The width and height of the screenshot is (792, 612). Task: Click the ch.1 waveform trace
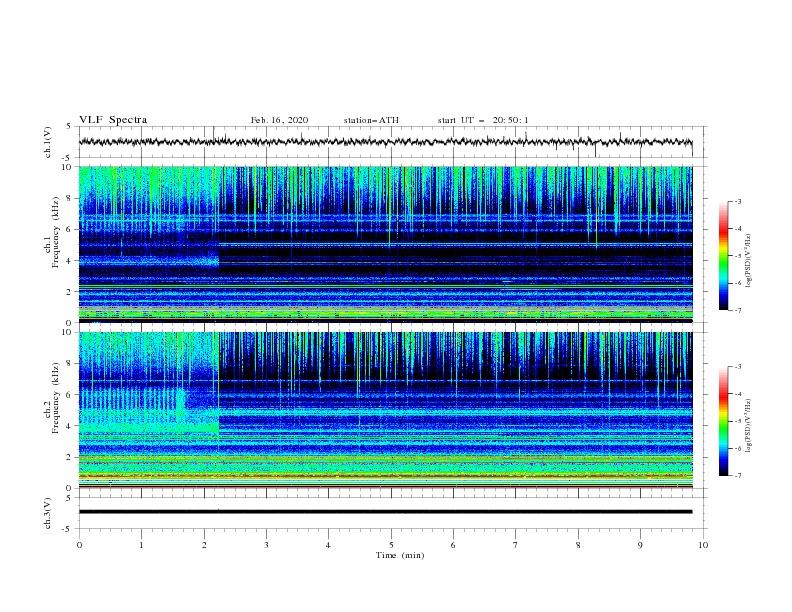[385, 142]
